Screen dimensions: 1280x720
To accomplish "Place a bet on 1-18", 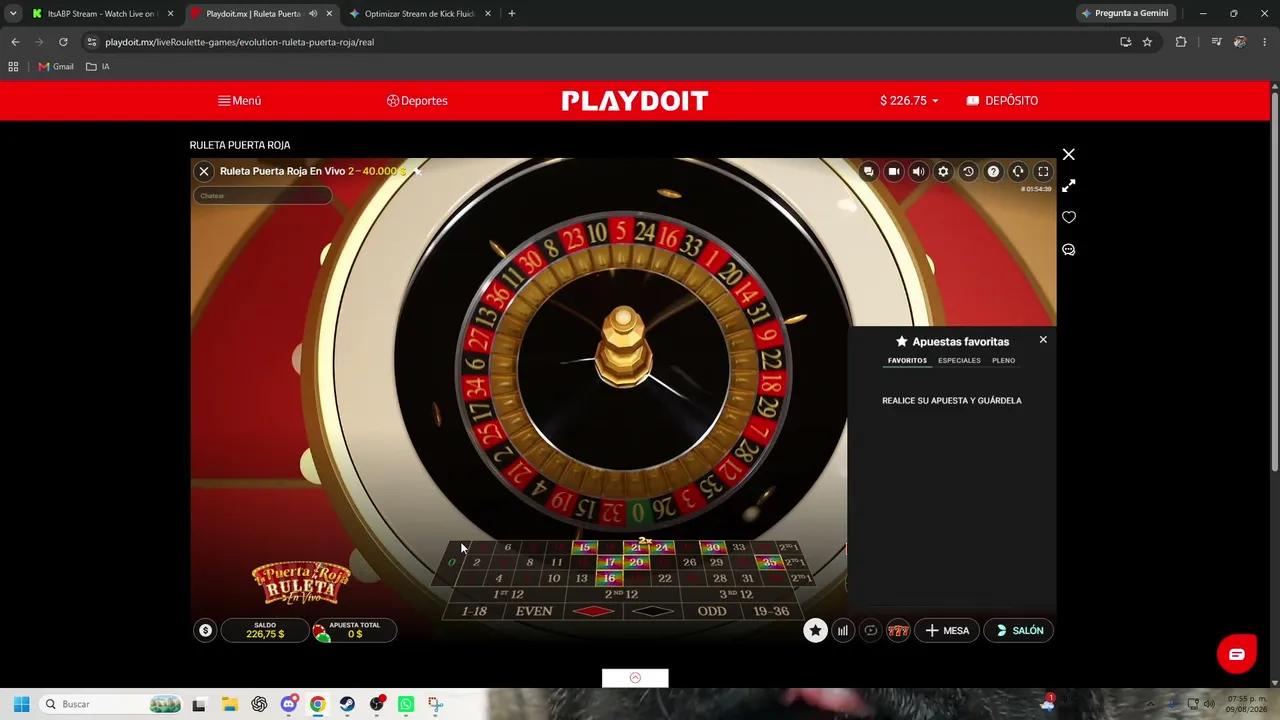I will click(x=474, y=612).
